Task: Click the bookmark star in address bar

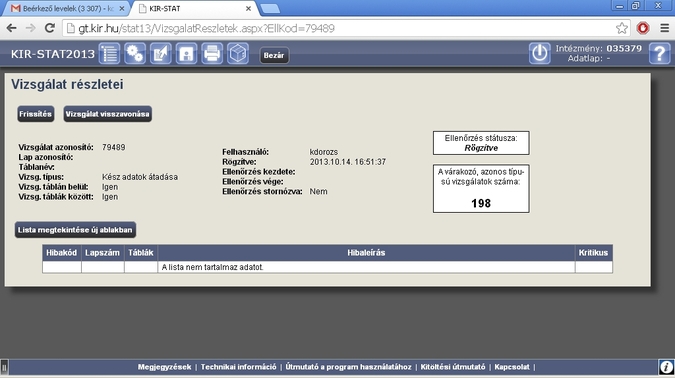Action: 622,28
